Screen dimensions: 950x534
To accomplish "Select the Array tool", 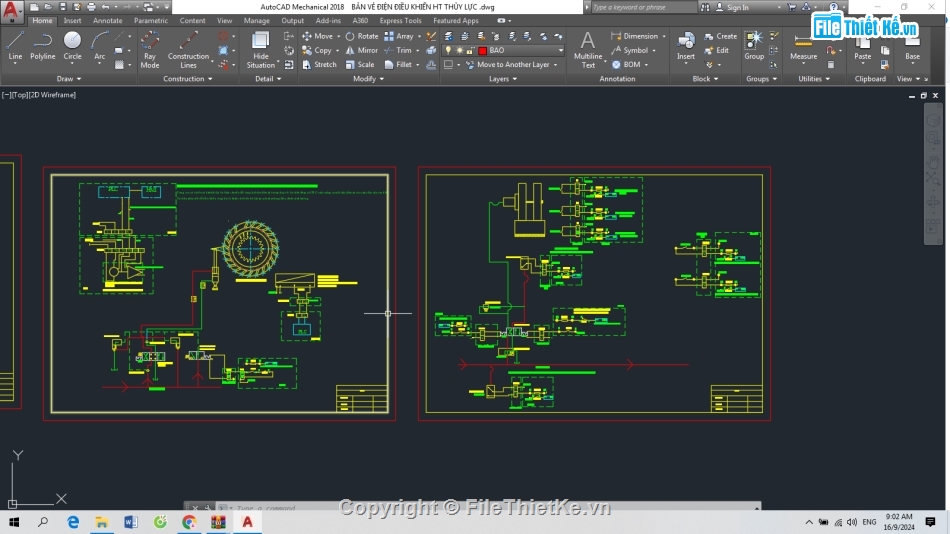I will 399,36.
